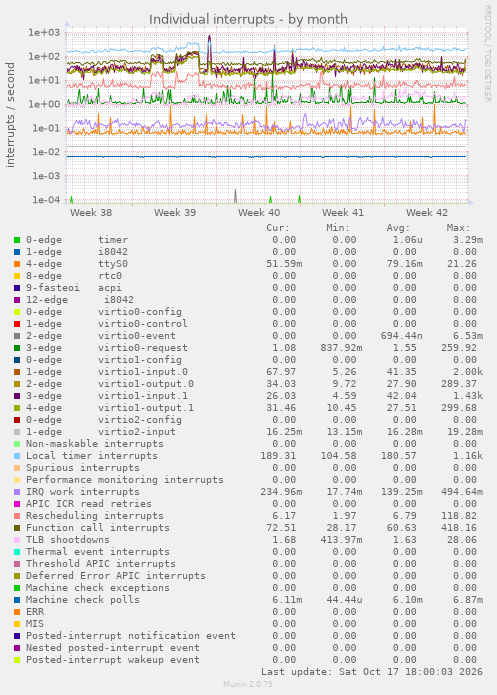Click the '1e+03' y-axis tick label
This screenshot has height=695, width=497.
tap(44, 32)
